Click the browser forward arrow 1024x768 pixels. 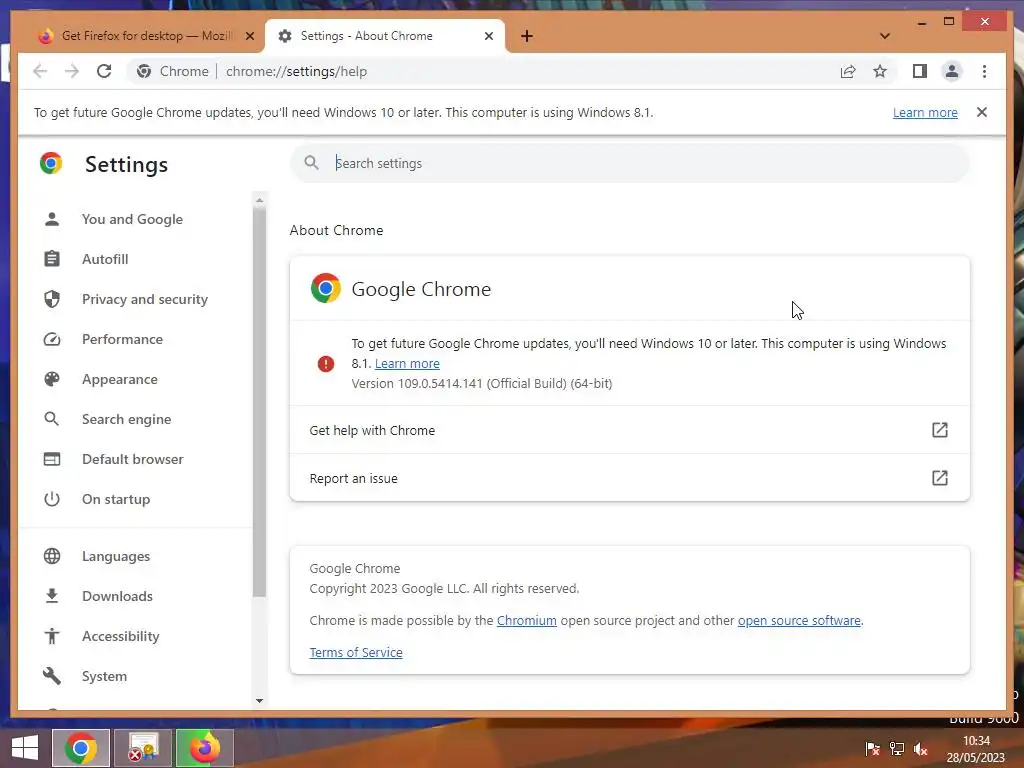pyautogui.click(x=72, y=71)
